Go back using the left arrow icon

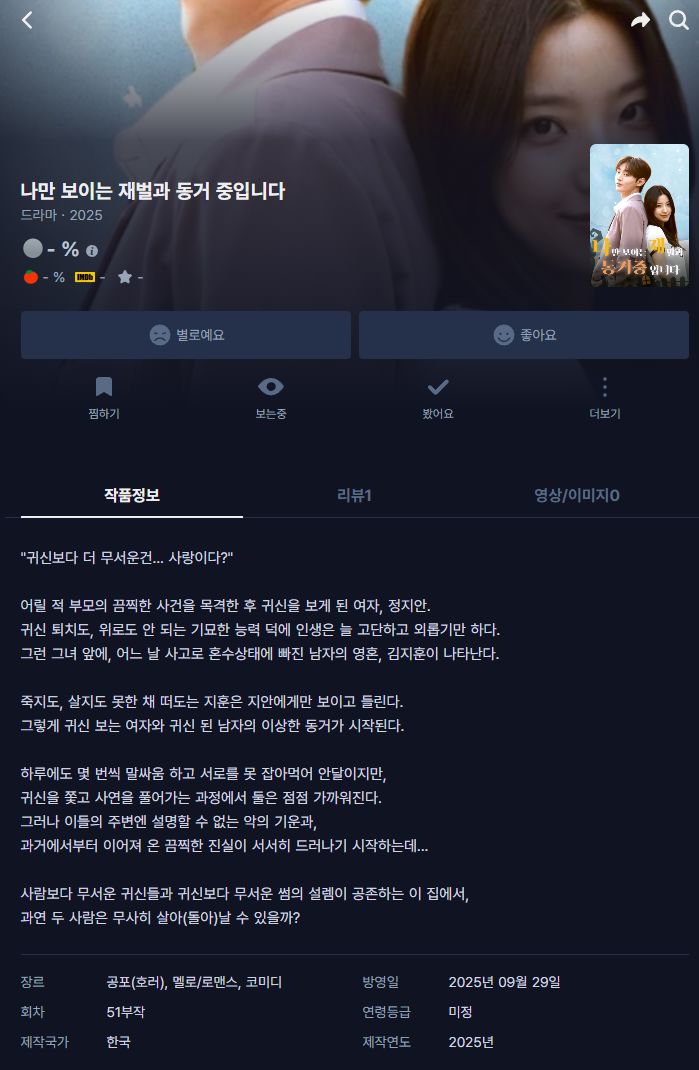tap(27, 20)
